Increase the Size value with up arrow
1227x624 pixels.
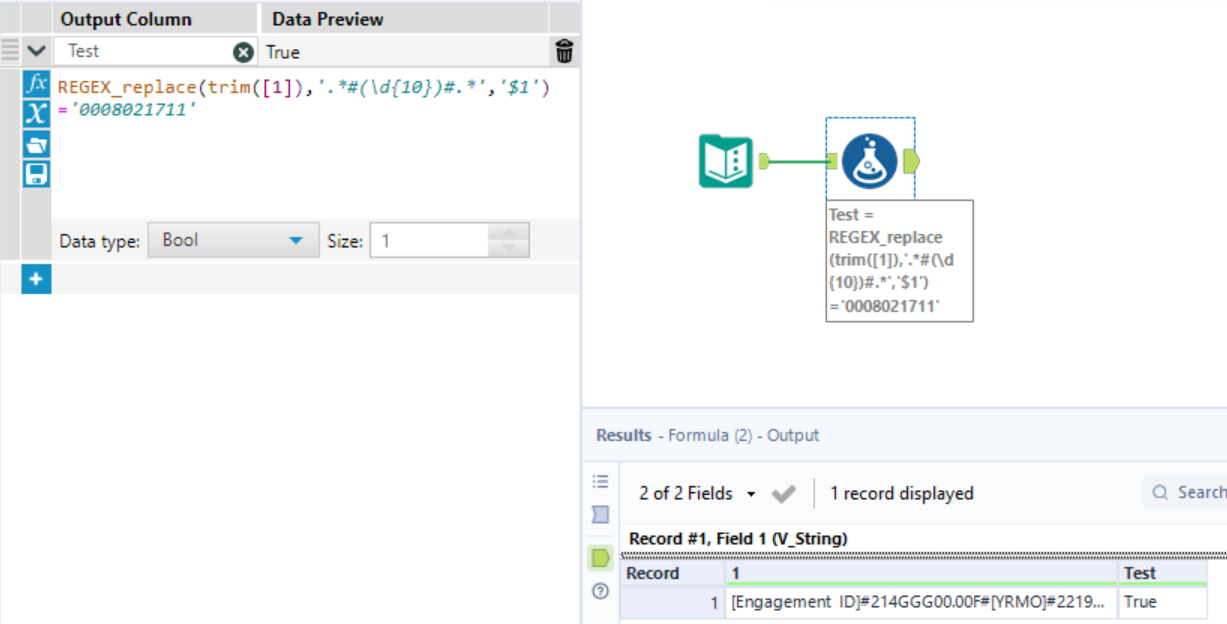tap(509, 233)
